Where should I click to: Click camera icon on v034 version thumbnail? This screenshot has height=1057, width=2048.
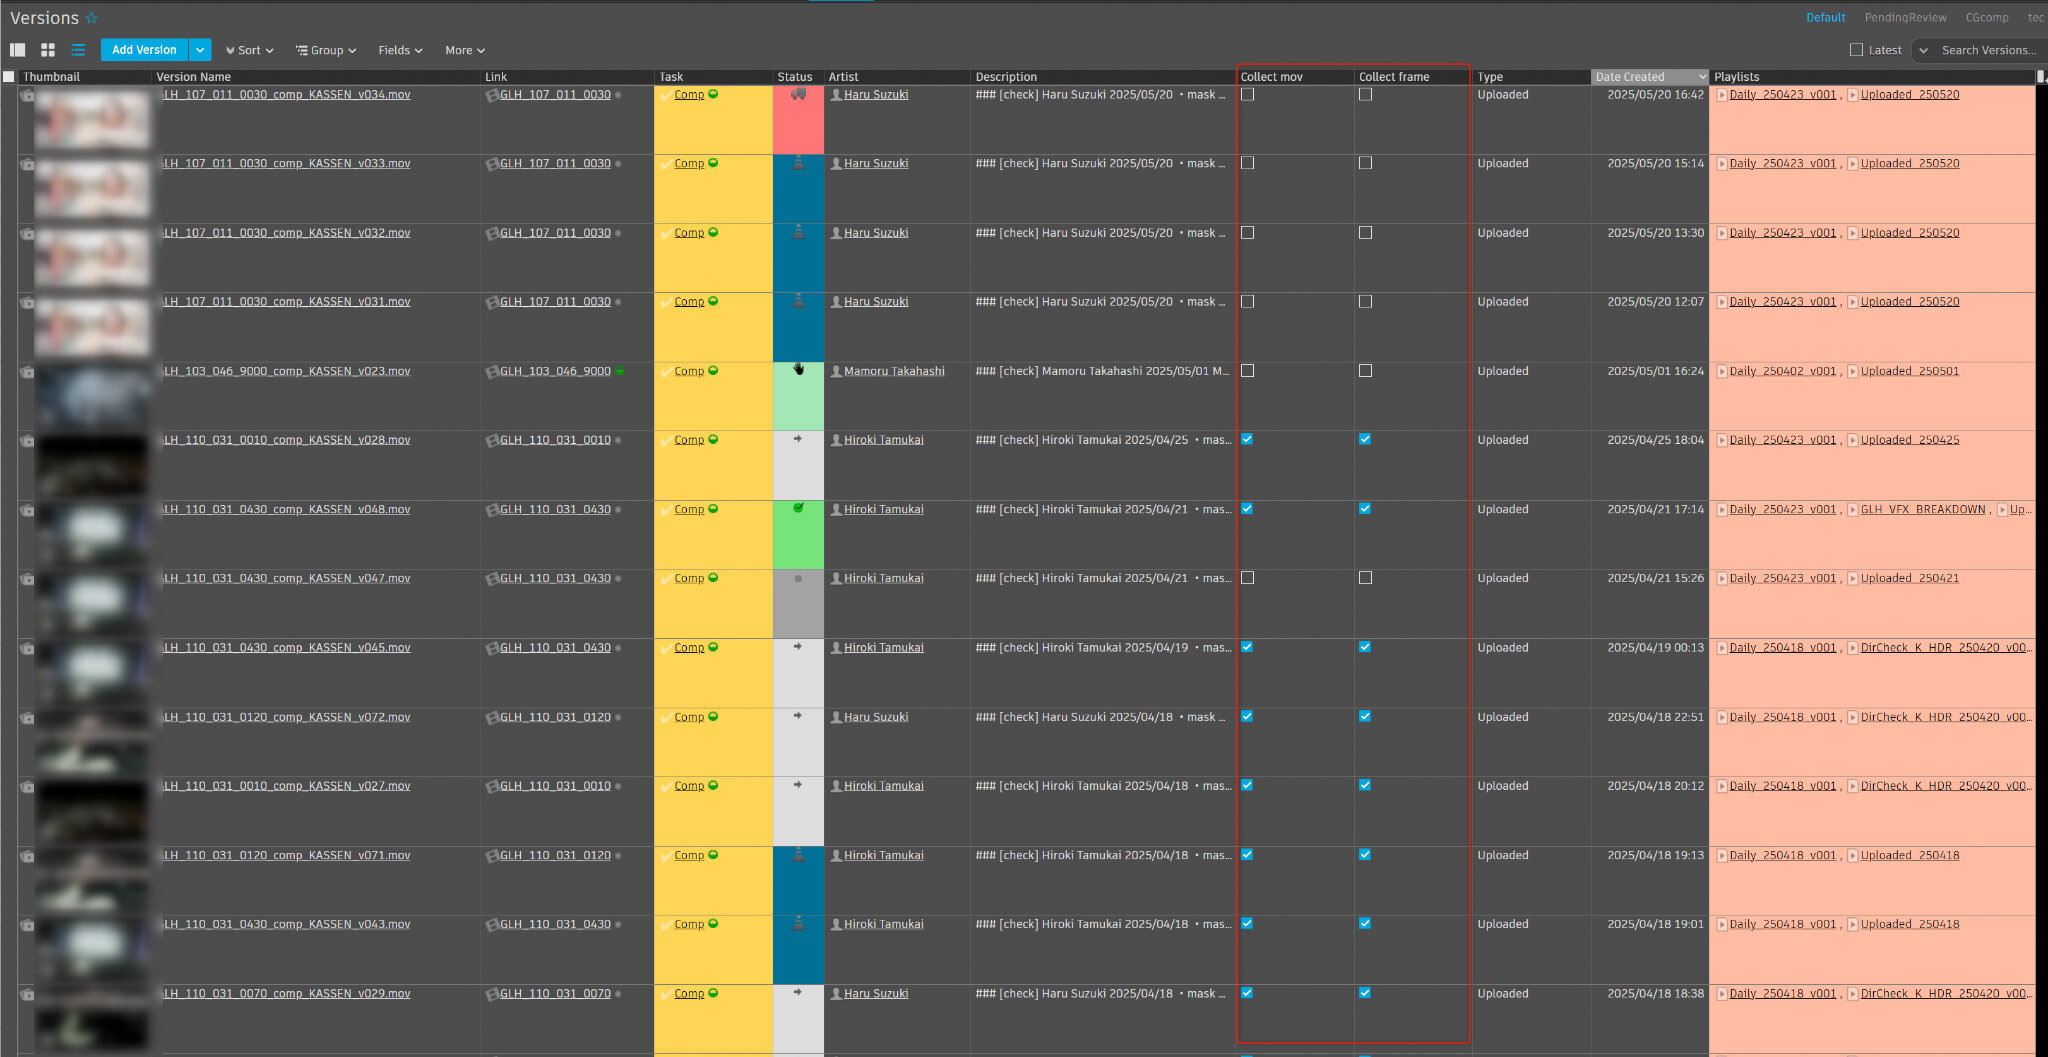(27, 96)
